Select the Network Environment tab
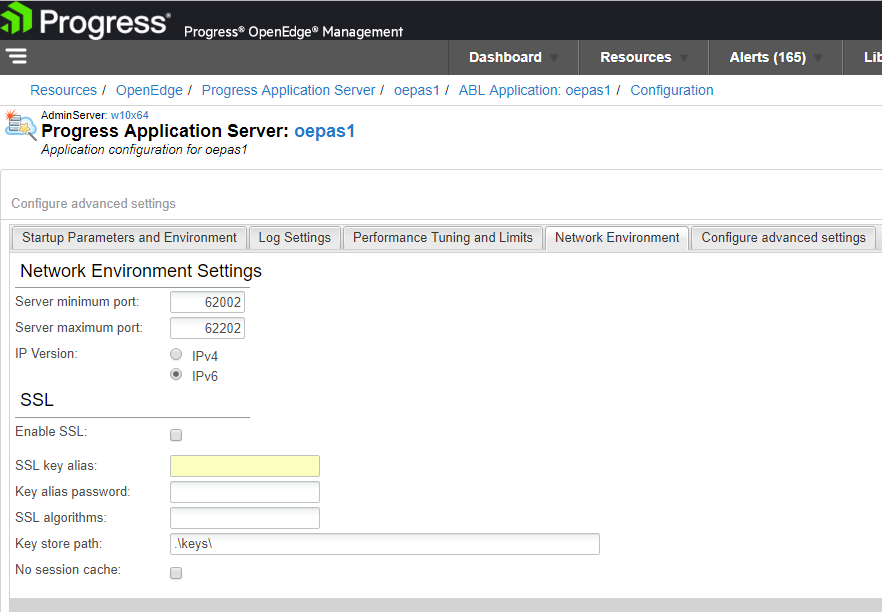 coord(616,237)
